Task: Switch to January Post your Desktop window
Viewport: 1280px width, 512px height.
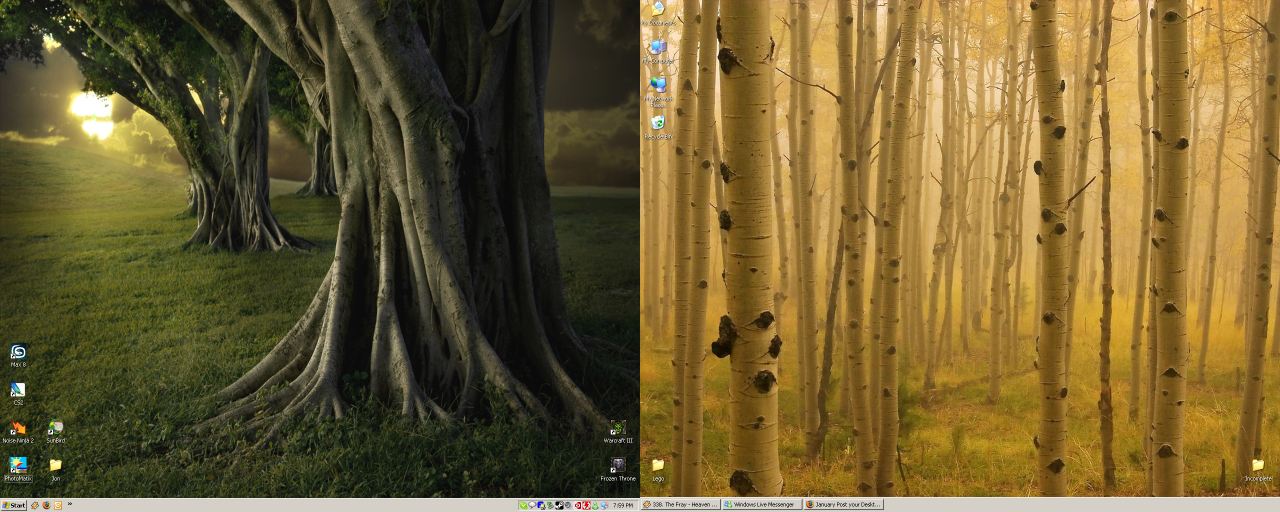Action: 844,505
